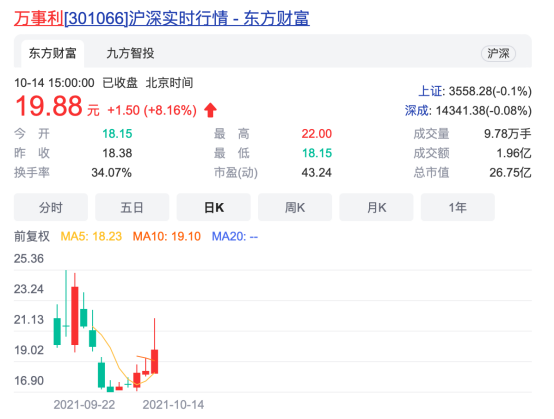Screen dimensions: 554x419
Task: Select the 分时 chart view
Action: coord(51,207)
